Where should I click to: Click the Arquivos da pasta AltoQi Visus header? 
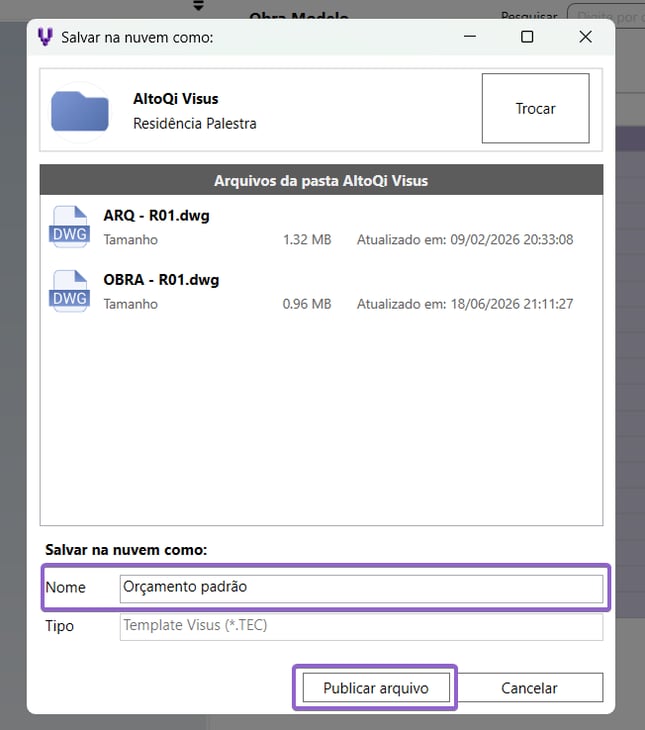click(321, 180)
